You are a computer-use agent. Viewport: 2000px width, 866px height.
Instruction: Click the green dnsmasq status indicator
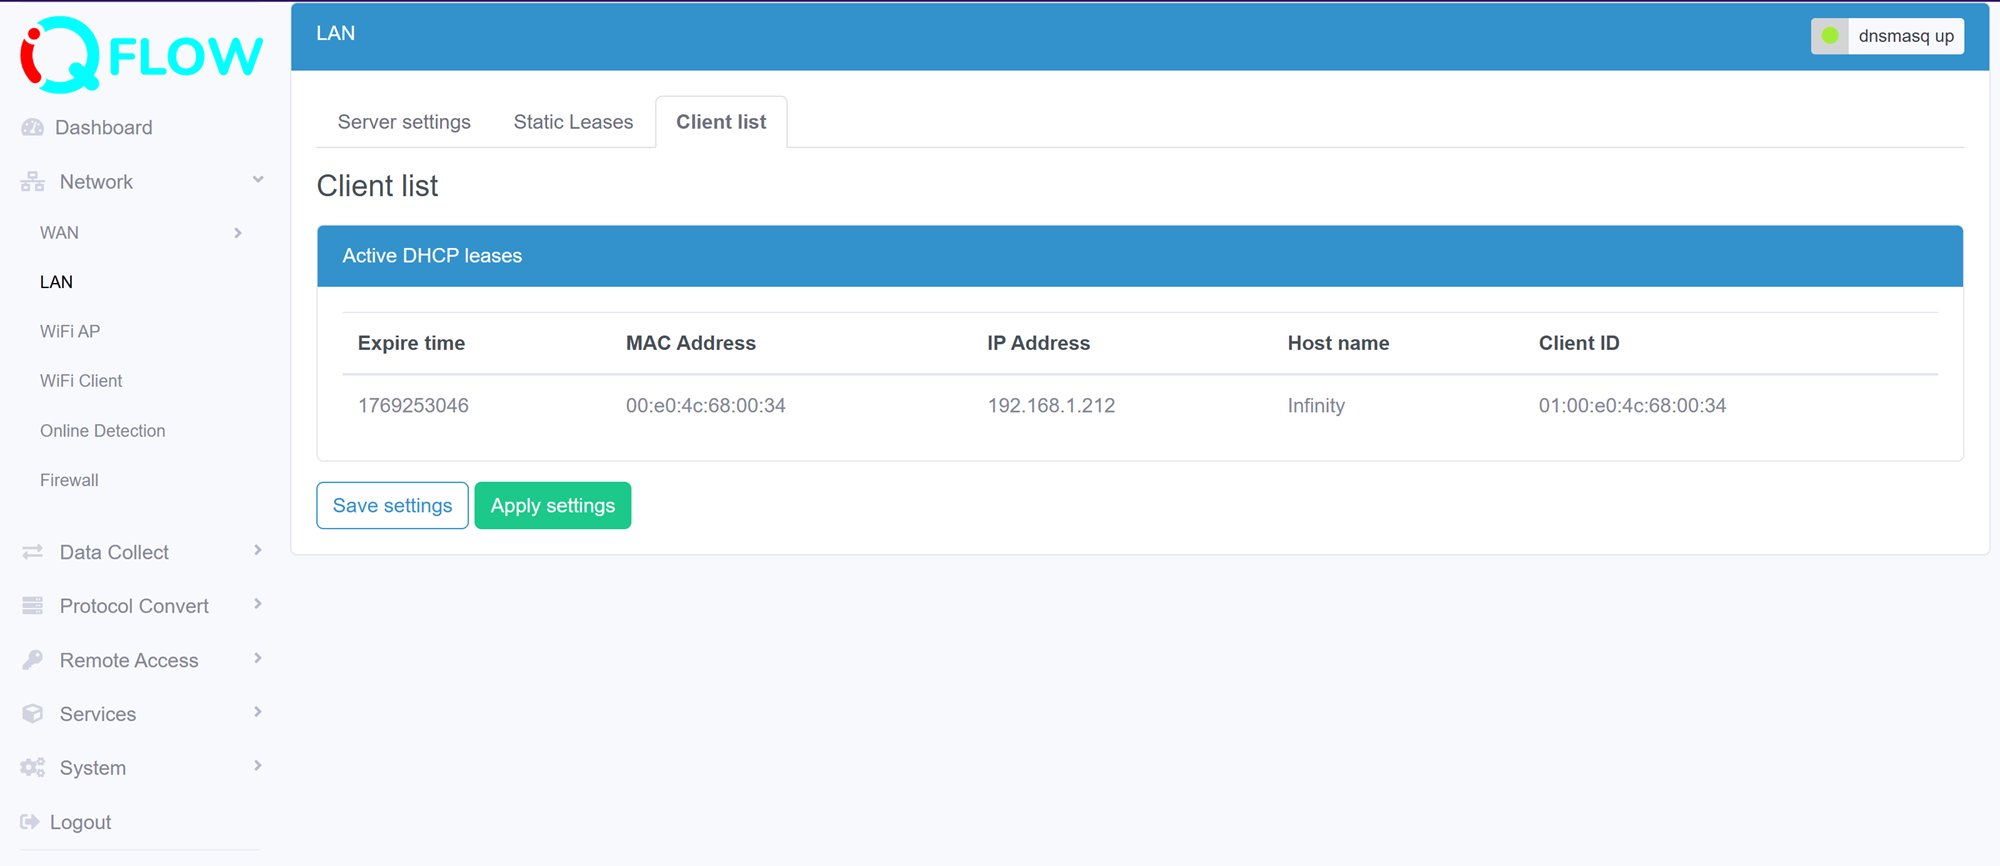point(1830,36)
